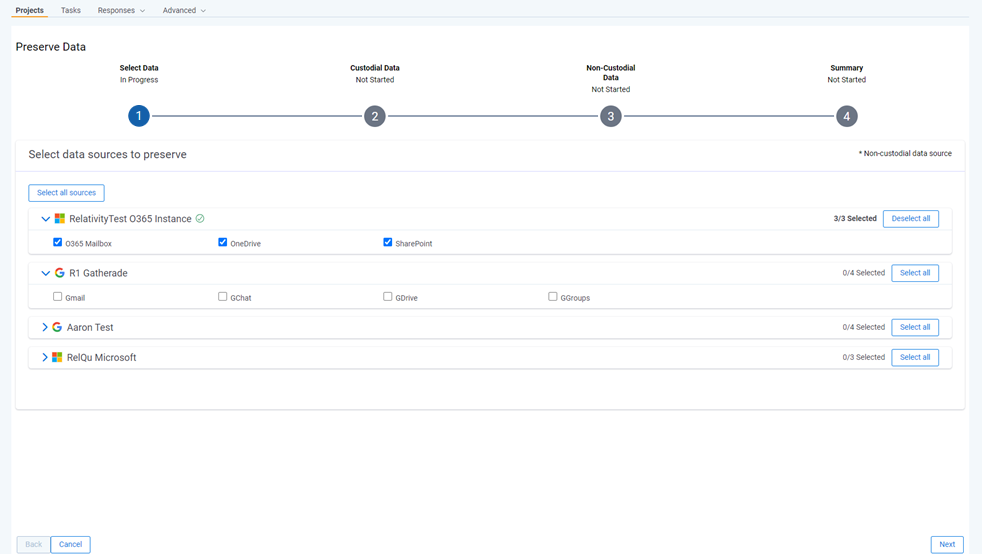Click the Microsoft logo beside RelativityTest O365 Instance

[x=59, y=218]
